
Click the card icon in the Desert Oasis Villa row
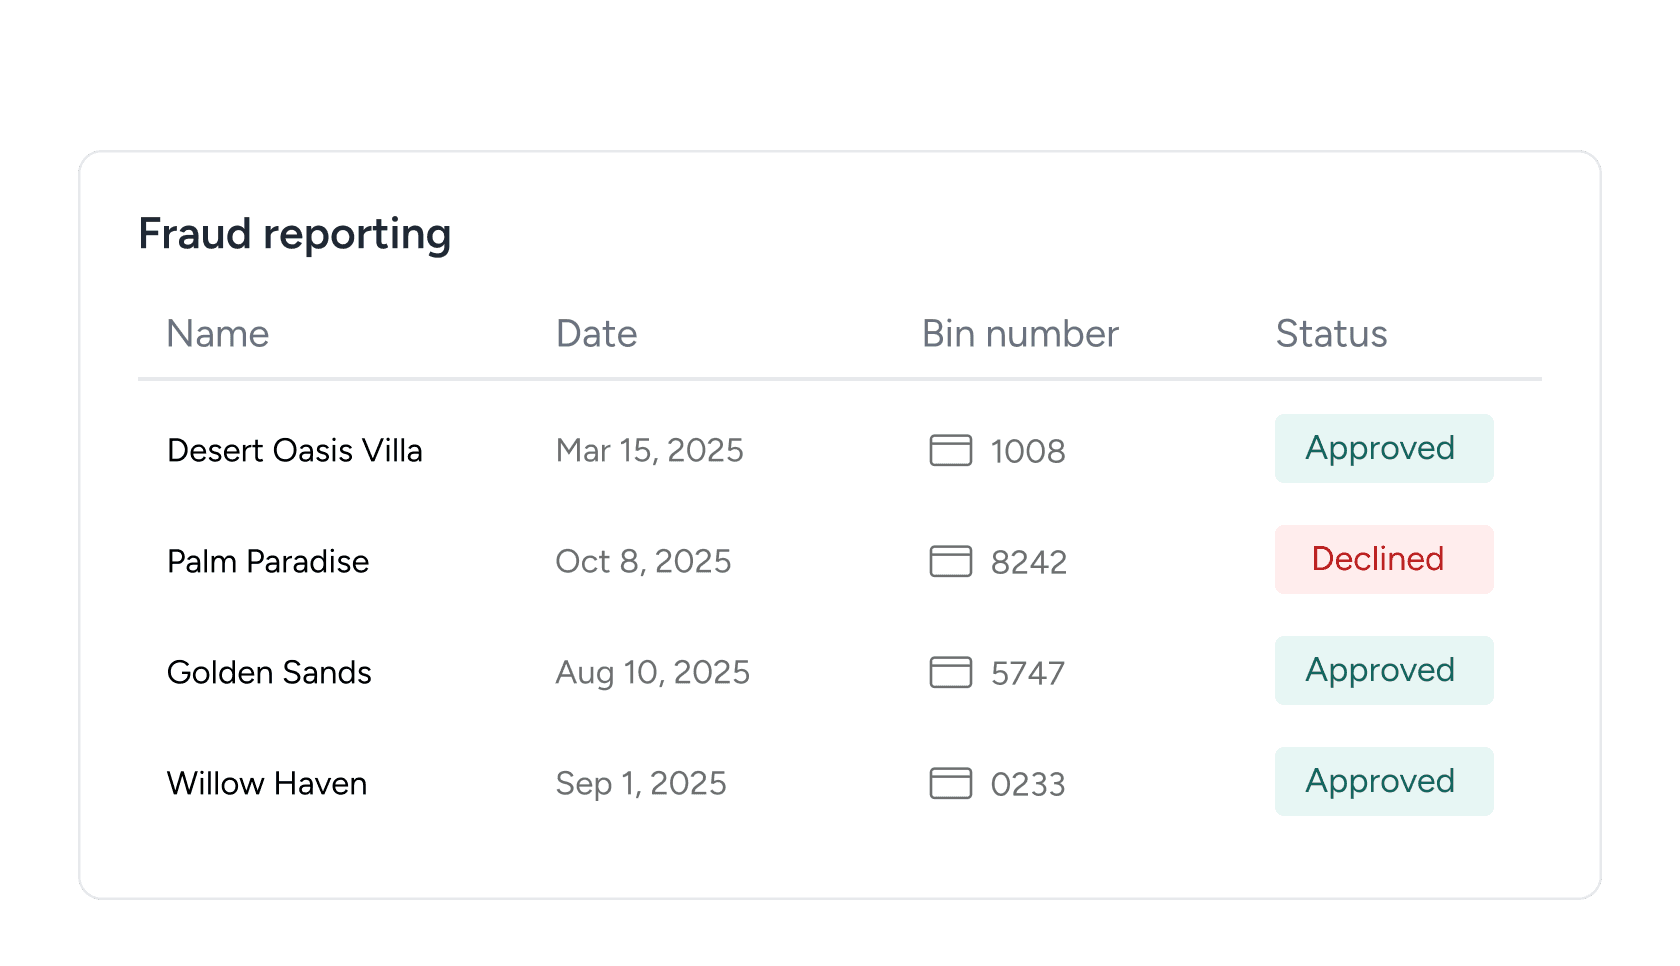pos(950,451)
